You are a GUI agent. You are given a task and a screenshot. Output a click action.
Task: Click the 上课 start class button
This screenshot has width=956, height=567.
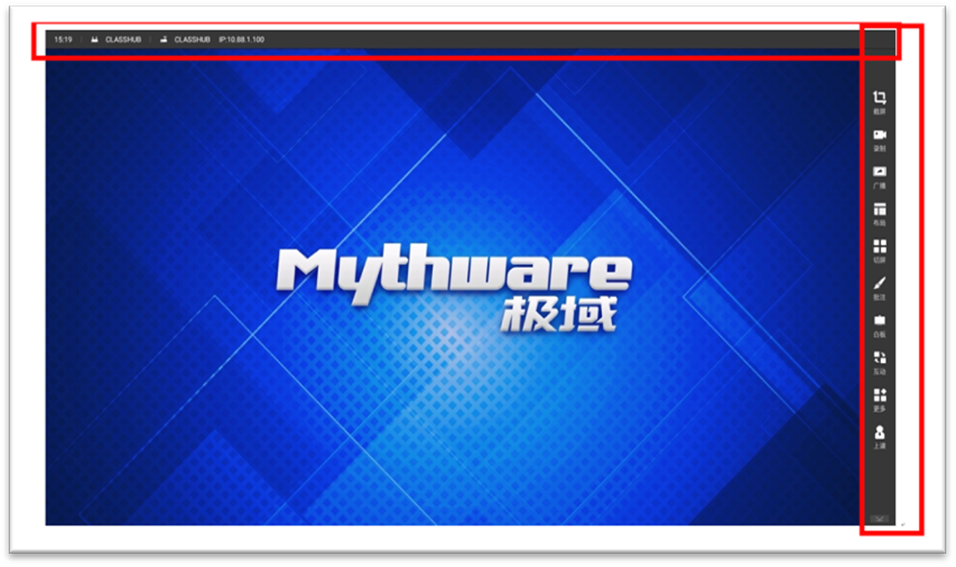(880, 435)
